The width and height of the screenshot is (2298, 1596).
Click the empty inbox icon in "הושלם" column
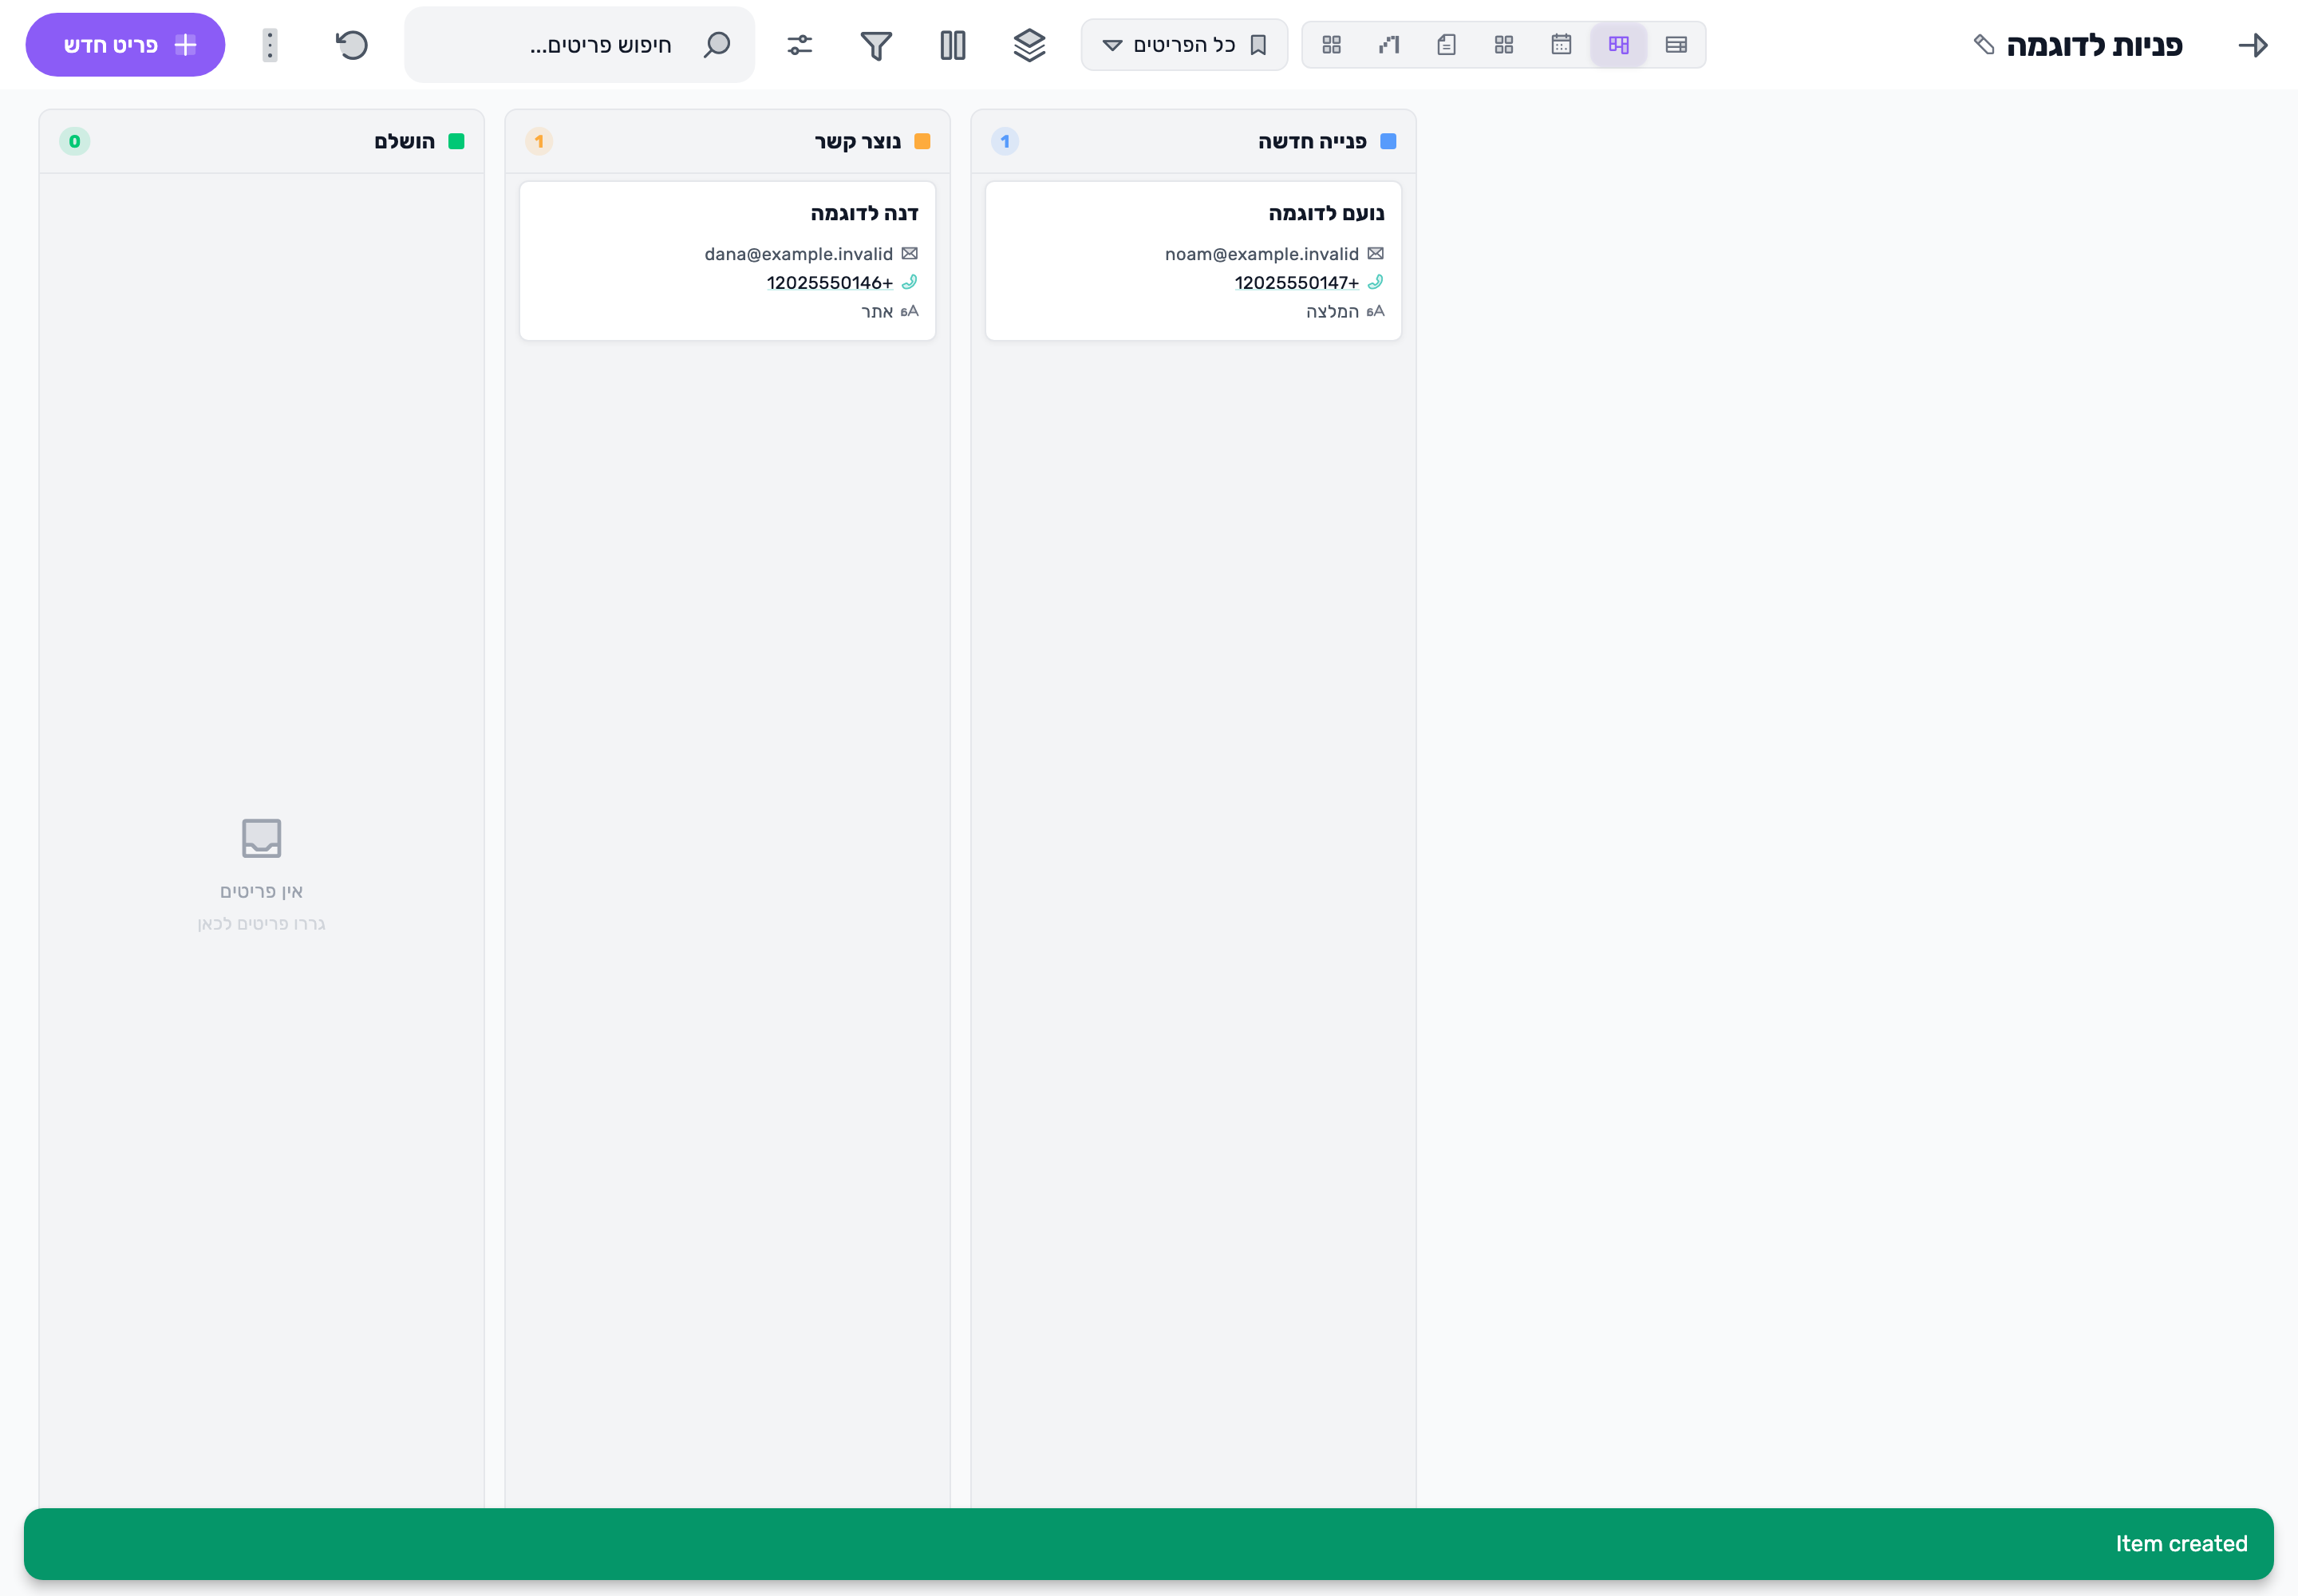point(262,838)
